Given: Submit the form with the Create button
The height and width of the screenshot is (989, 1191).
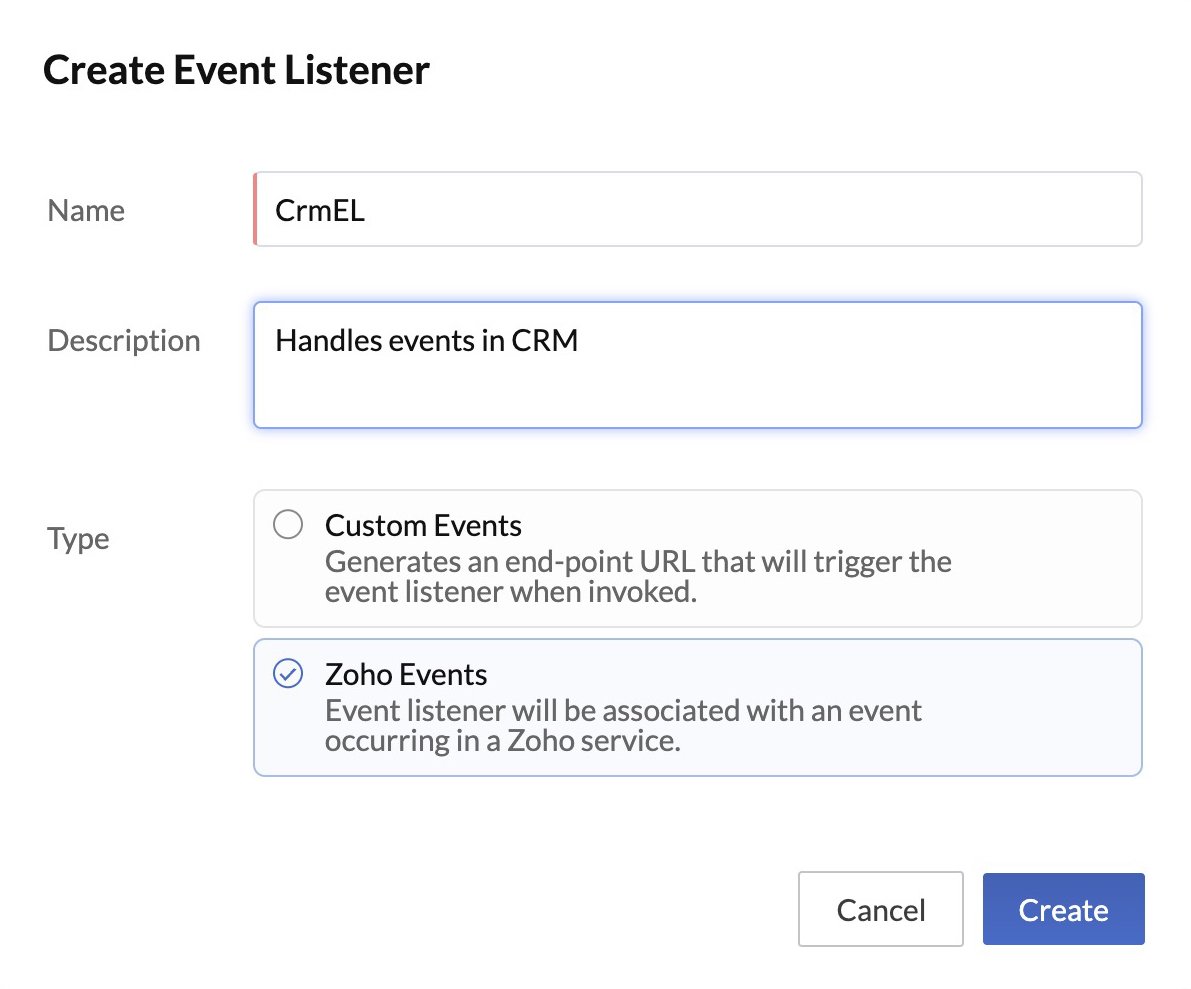Looking at the screenshot, I should [1063, 909].
